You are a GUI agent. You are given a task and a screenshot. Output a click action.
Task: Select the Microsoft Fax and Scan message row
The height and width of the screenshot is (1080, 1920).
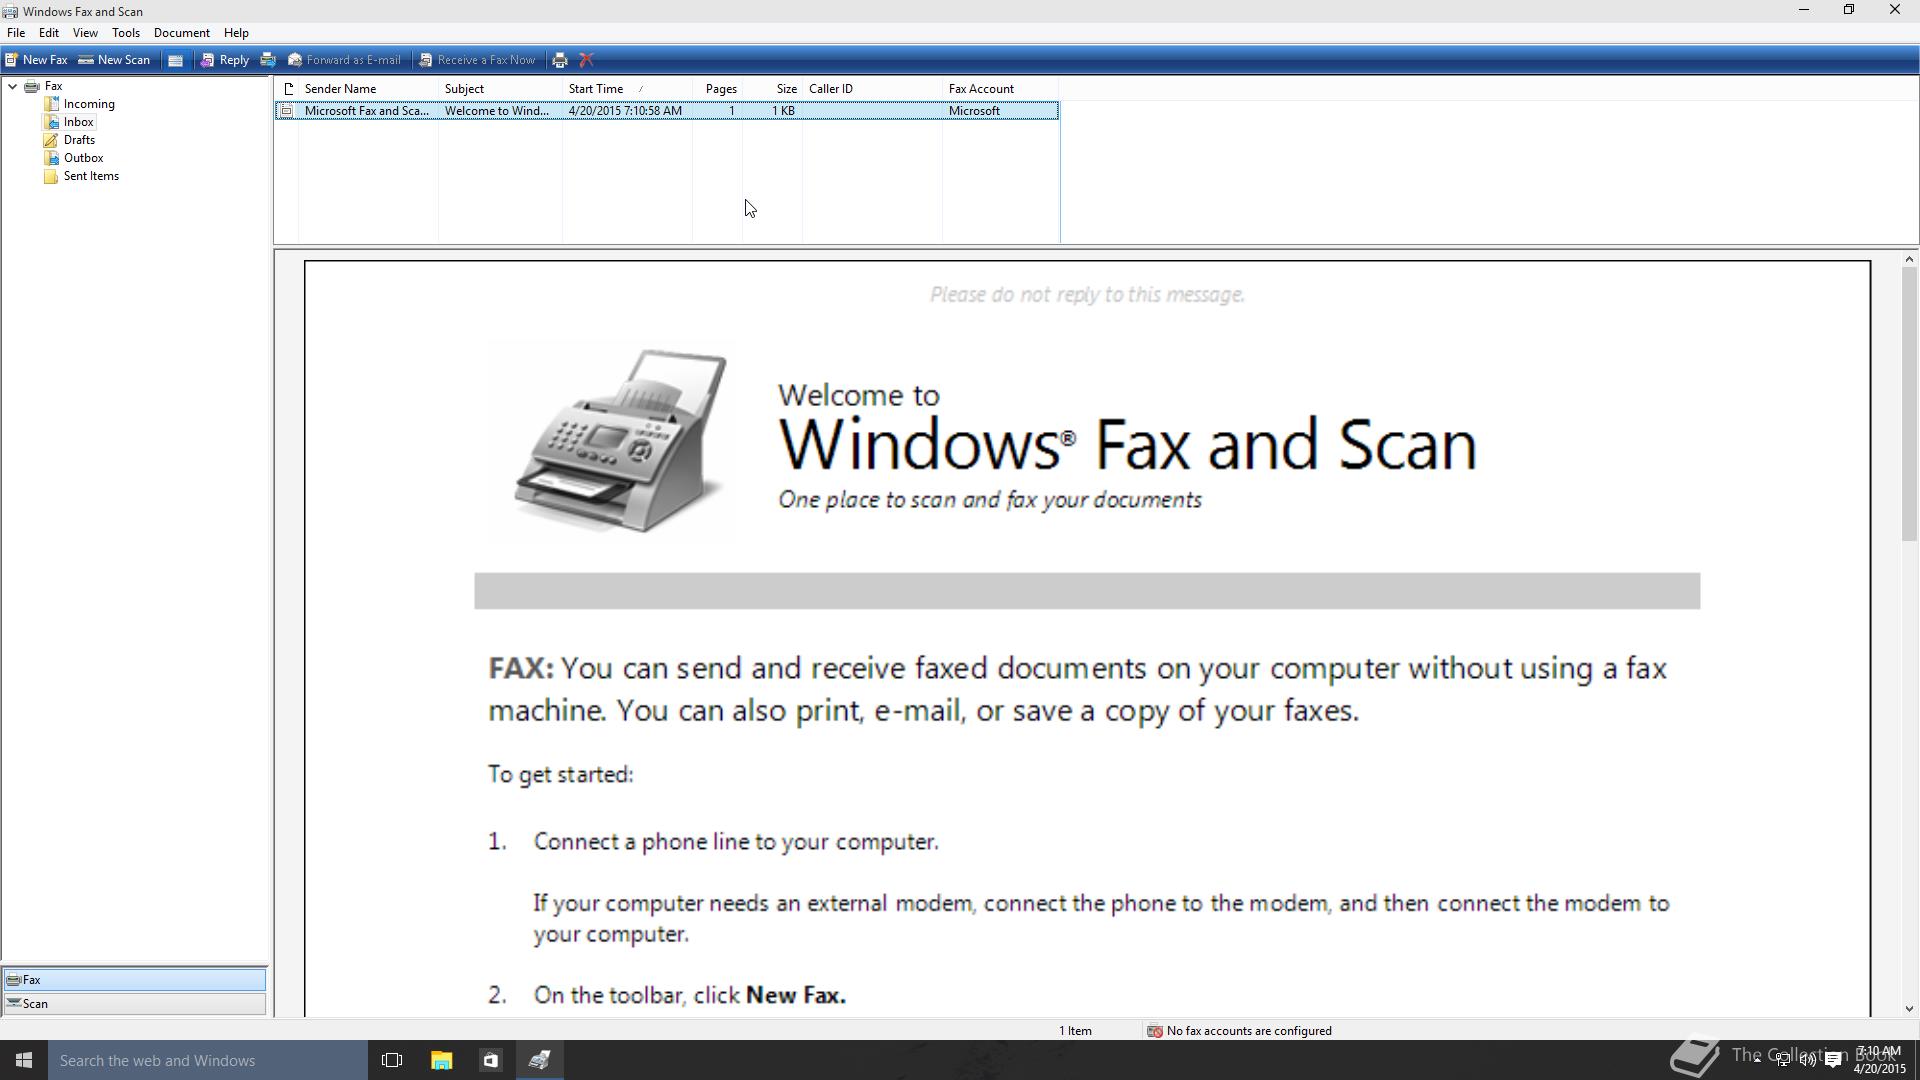click(x=667, y=111)
